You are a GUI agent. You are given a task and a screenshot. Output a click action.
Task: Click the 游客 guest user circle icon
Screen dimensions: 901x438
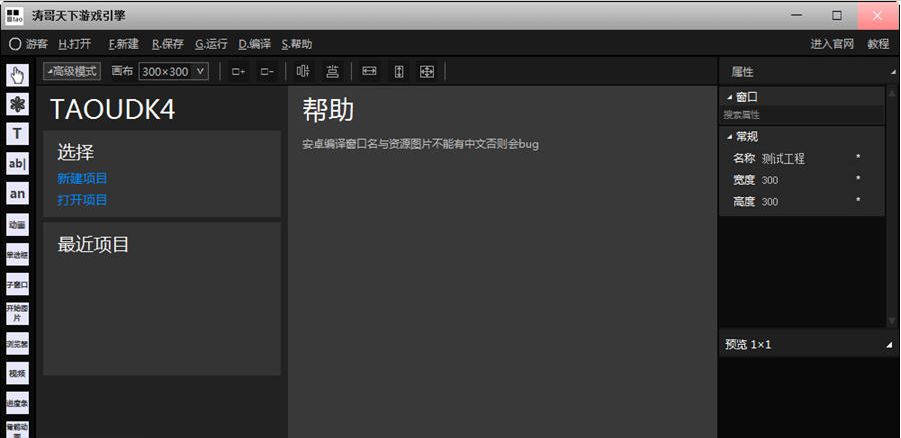coord(15,44)
